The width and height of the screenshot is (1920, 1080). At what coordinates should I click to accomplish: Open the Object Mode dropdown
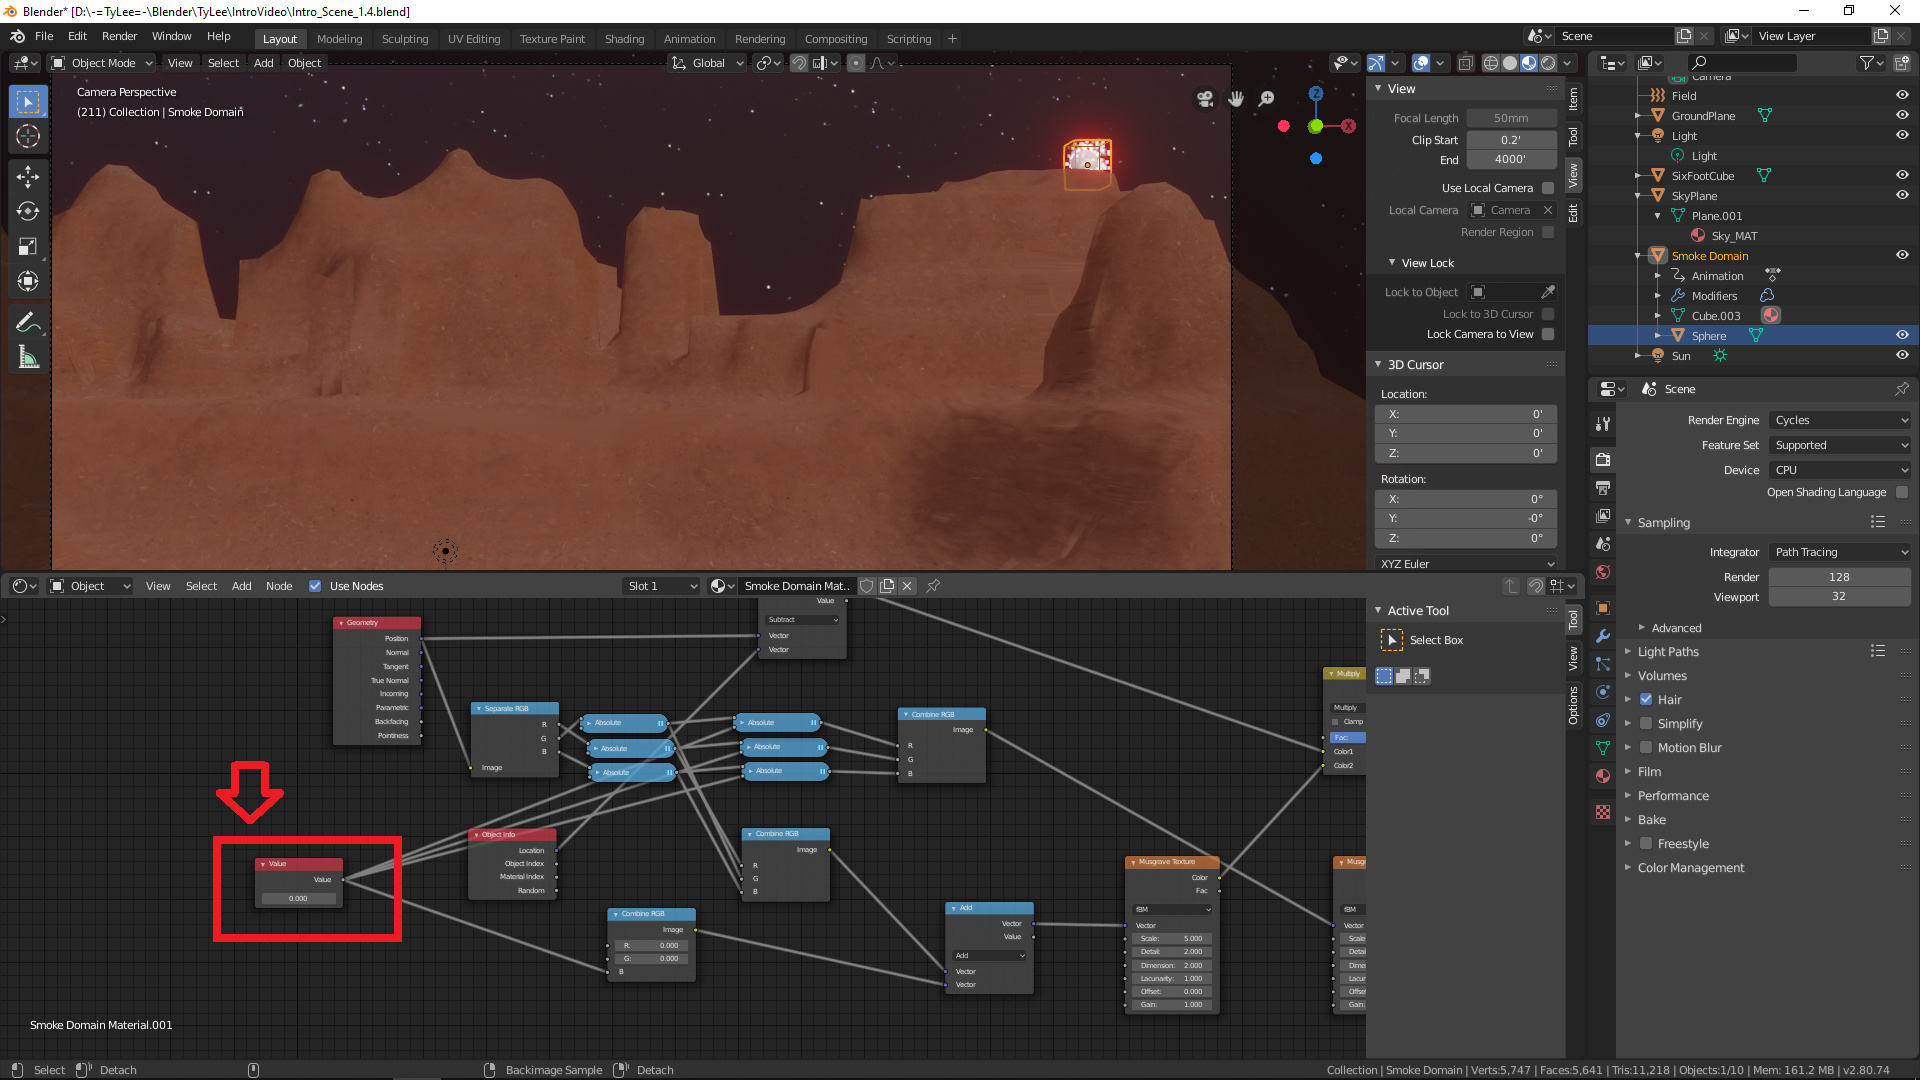coord(102,63)
